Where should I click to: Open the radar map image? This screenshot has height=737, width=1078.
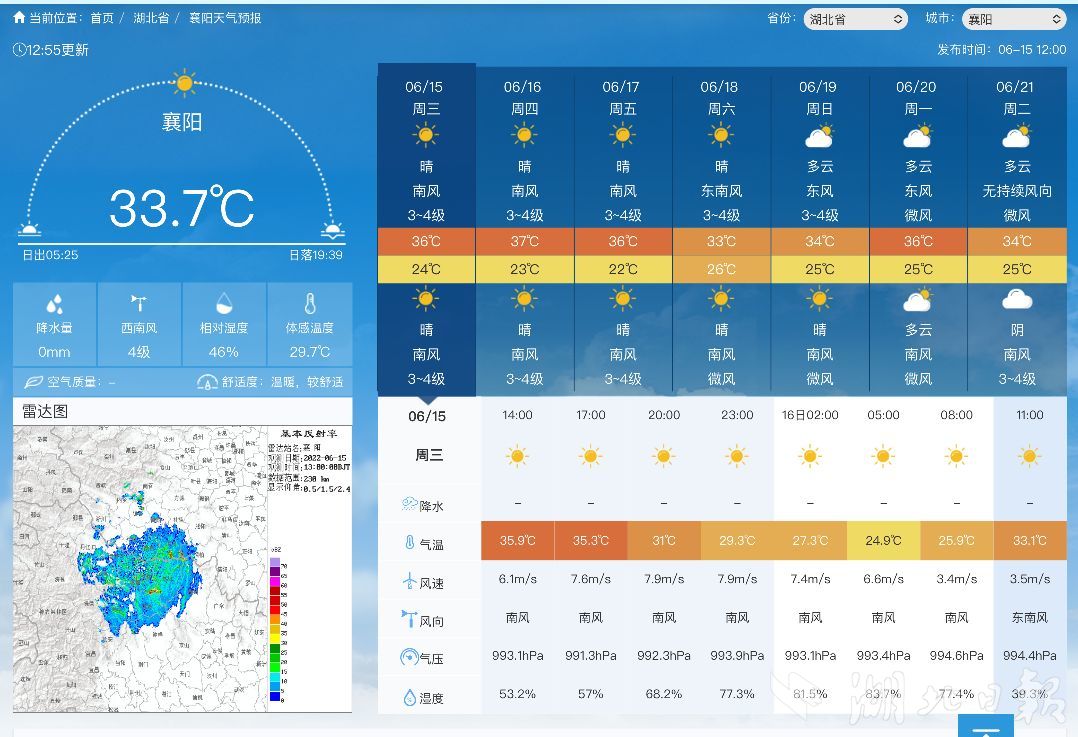182,569
